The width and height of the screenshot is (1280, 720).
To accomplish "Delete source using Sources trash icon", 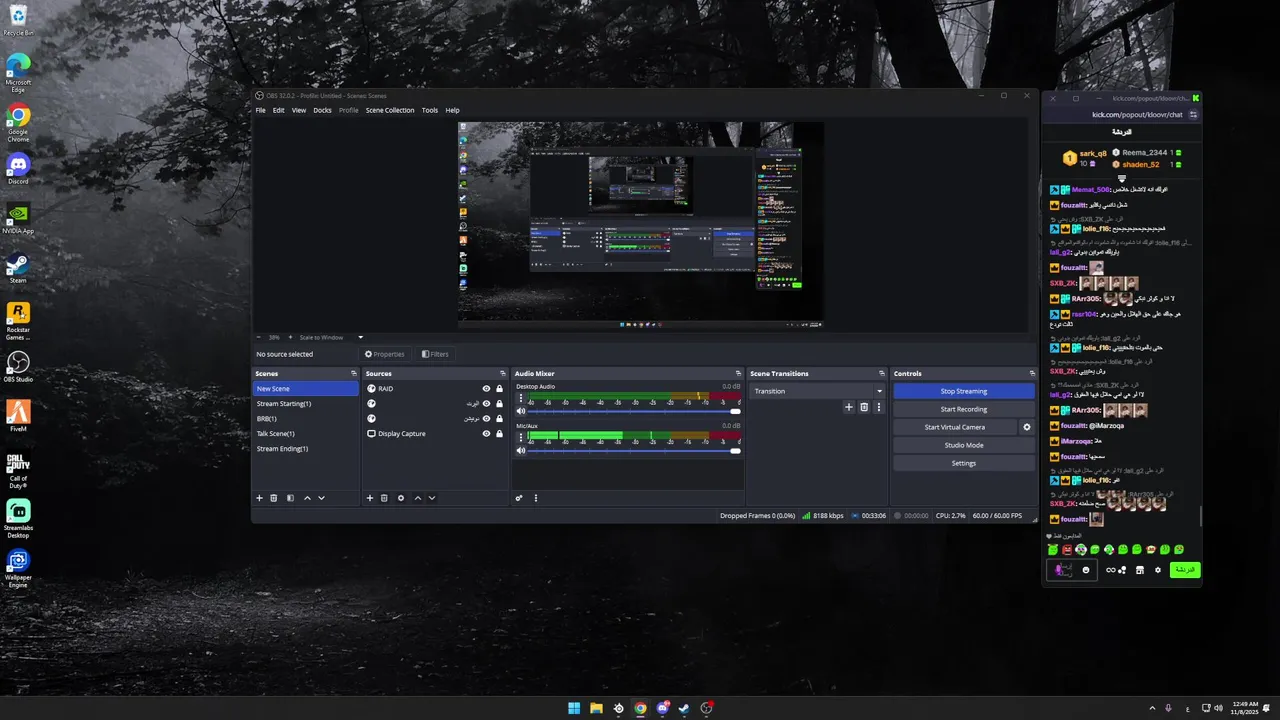I will click(384, 498).
